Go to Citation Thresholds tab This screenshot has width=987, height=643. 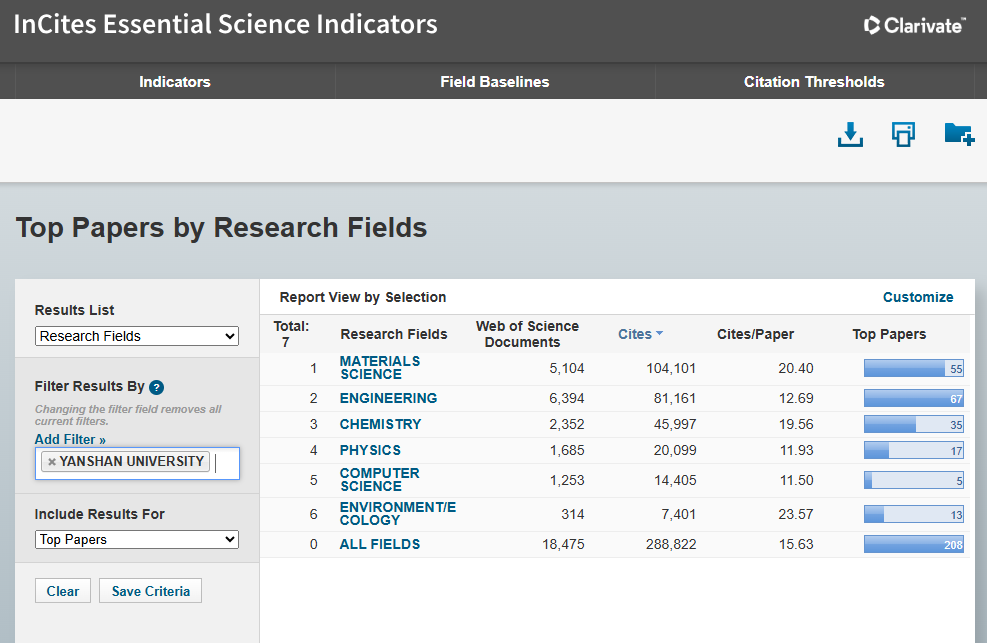point(814,82)
